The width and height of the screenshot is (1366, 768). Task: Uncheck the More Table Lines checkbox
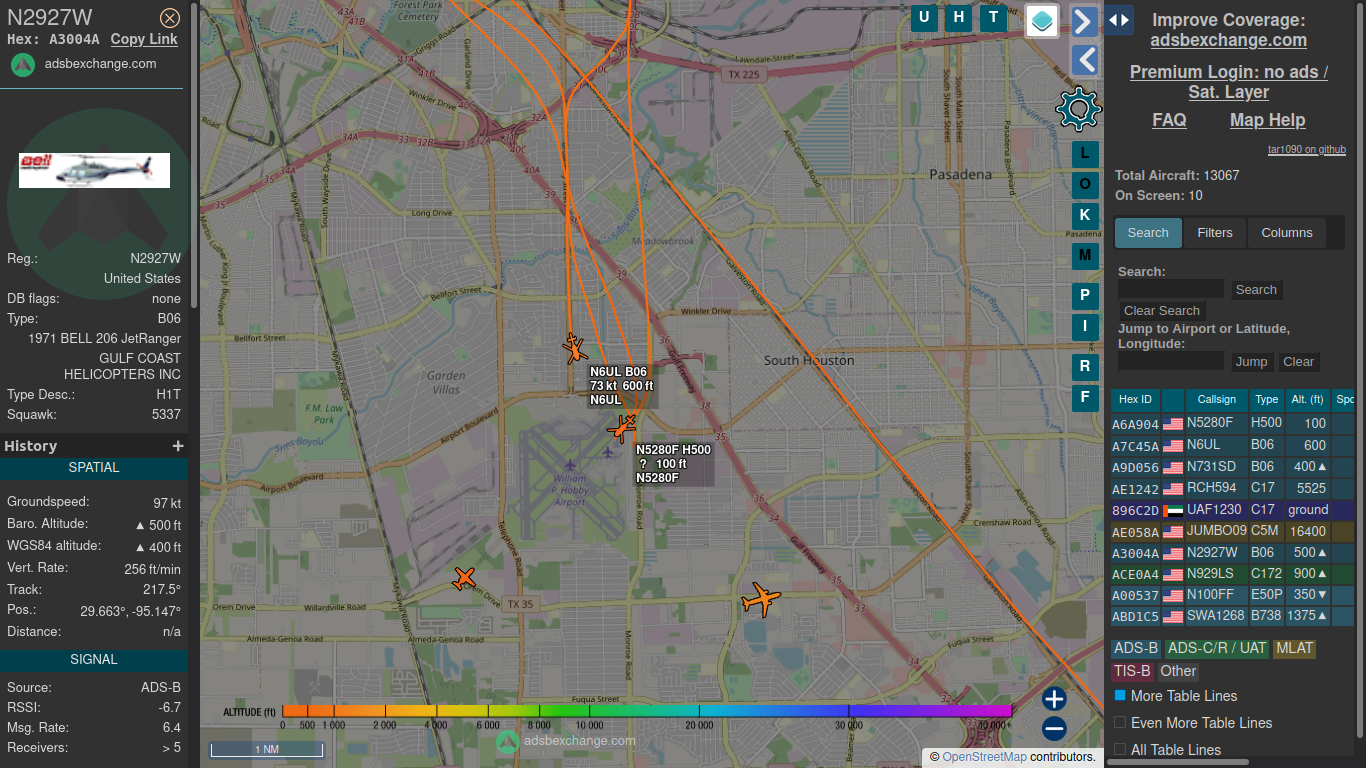[1120, 695]
